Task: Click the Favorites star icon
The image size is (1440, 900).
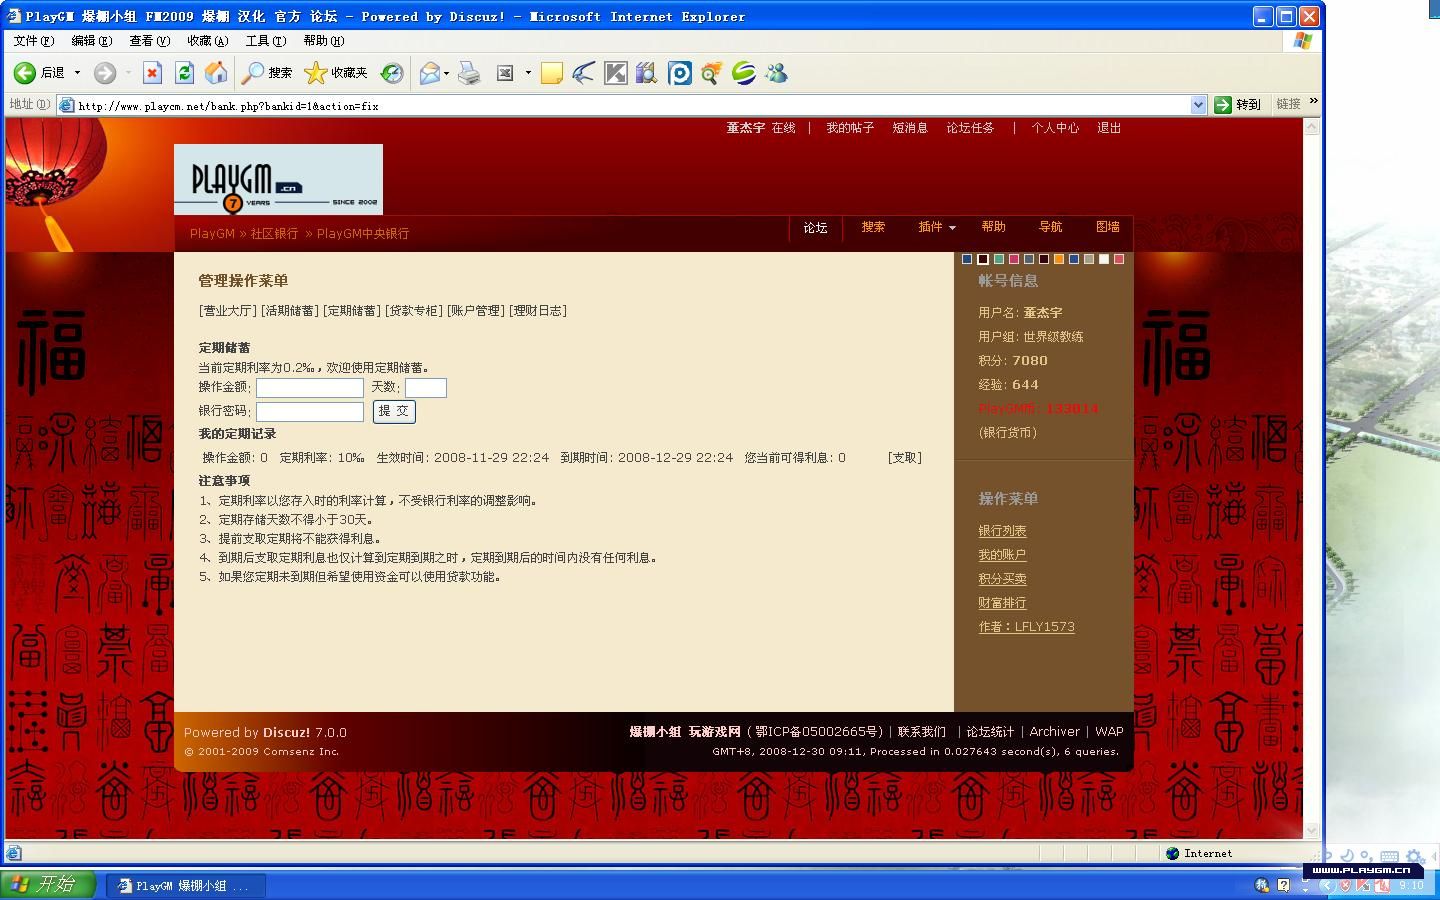Action: click(x=315, y=73)
